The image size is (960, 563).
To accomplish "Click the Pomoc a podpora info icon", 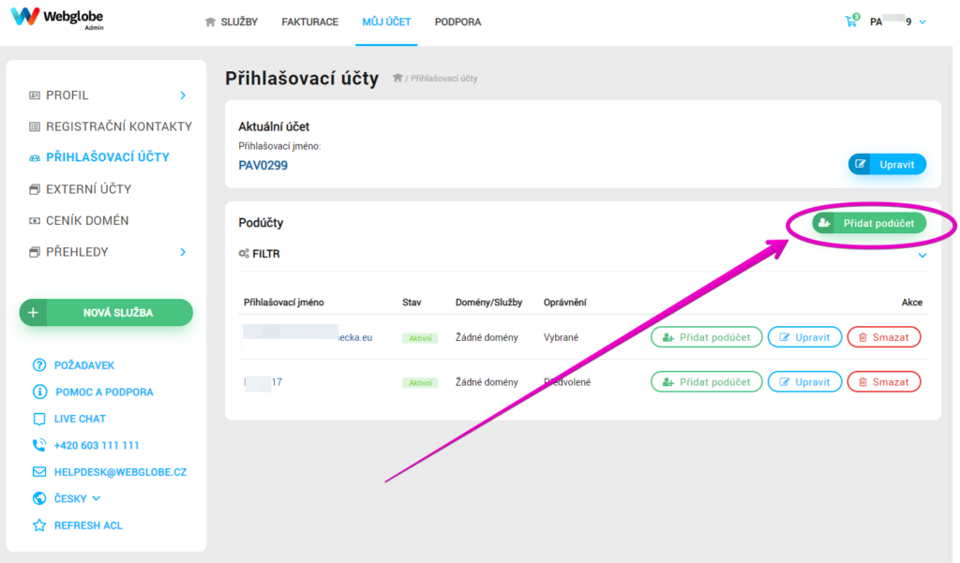I will 39,392.
